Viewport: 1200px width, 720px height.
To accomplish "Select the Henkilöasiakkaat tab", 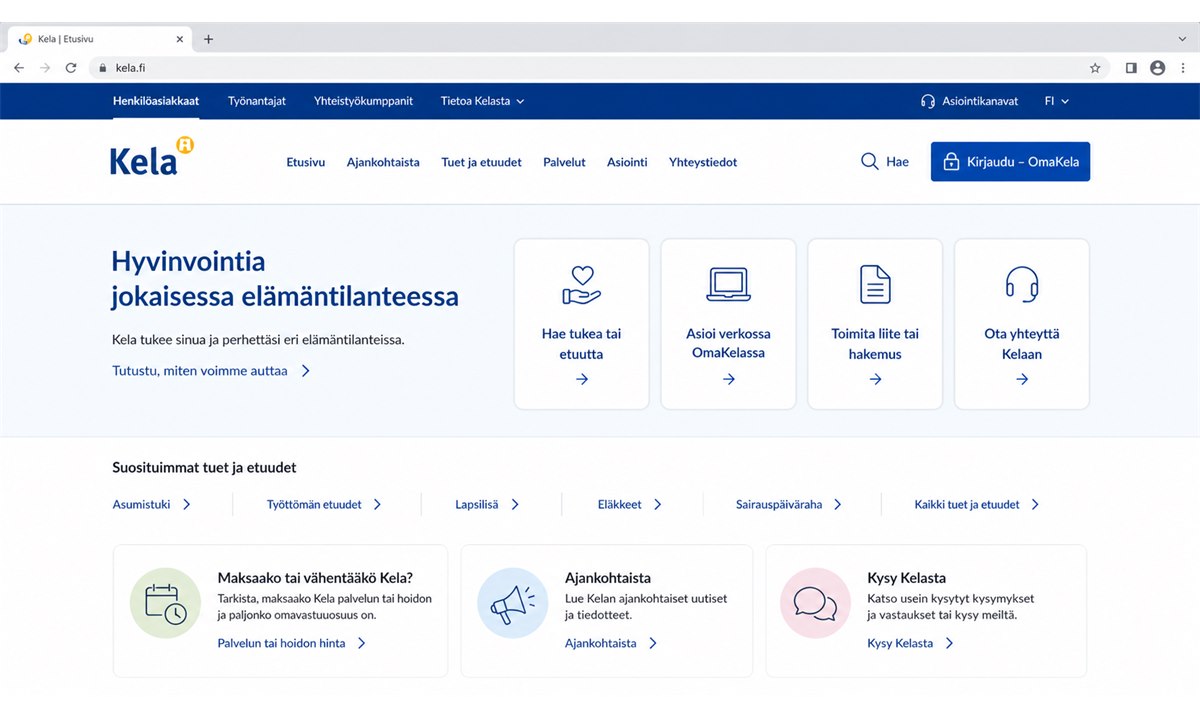I will pyautogui.click(x=156, y=101).
